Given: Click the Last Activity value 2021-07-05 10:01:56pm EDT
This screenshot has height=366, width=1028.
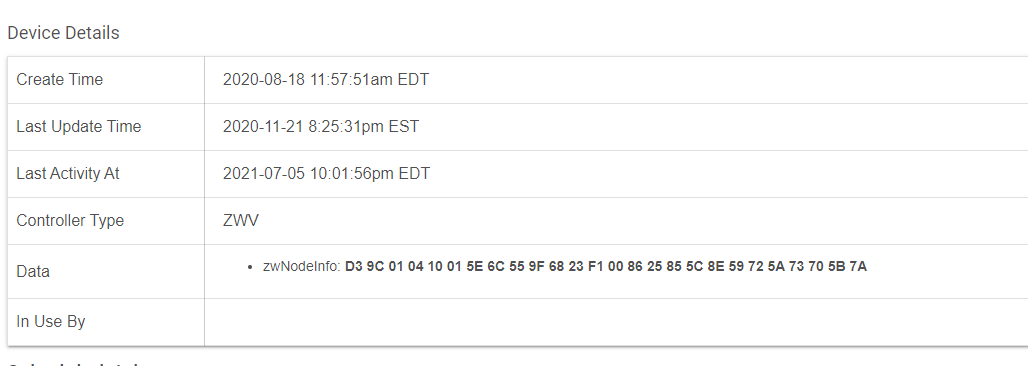Looking at the screenshot, I should point(326,174).
